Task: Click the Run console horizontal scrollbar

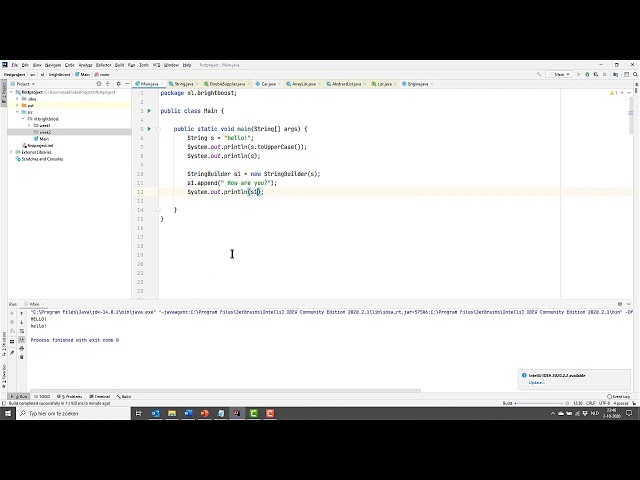Action: coord(226,391)
